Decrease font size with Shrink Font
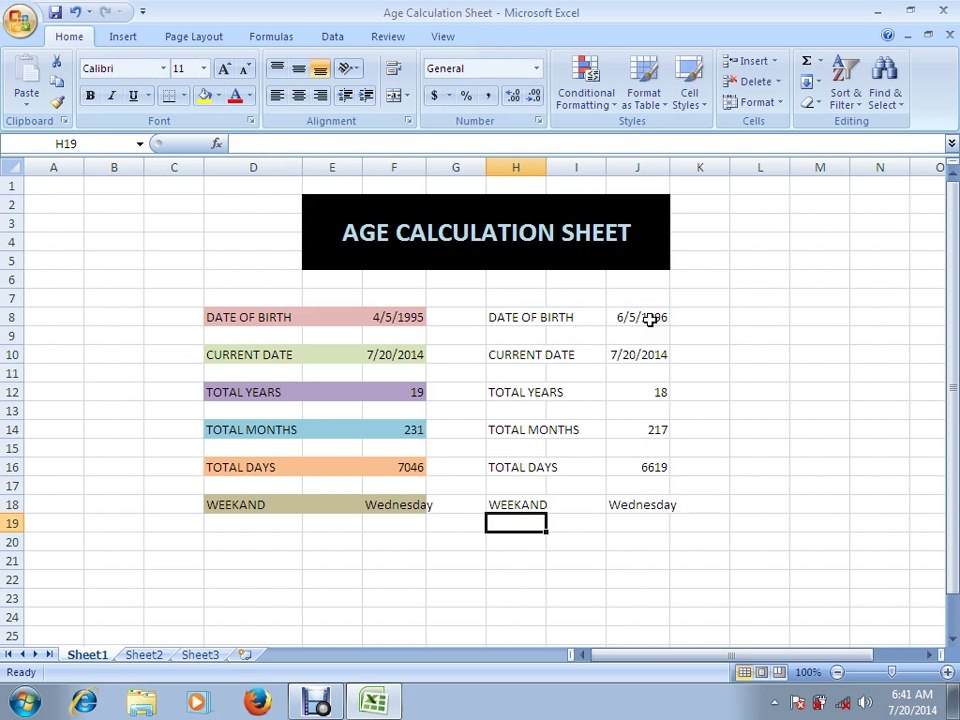 pos(245,69)
